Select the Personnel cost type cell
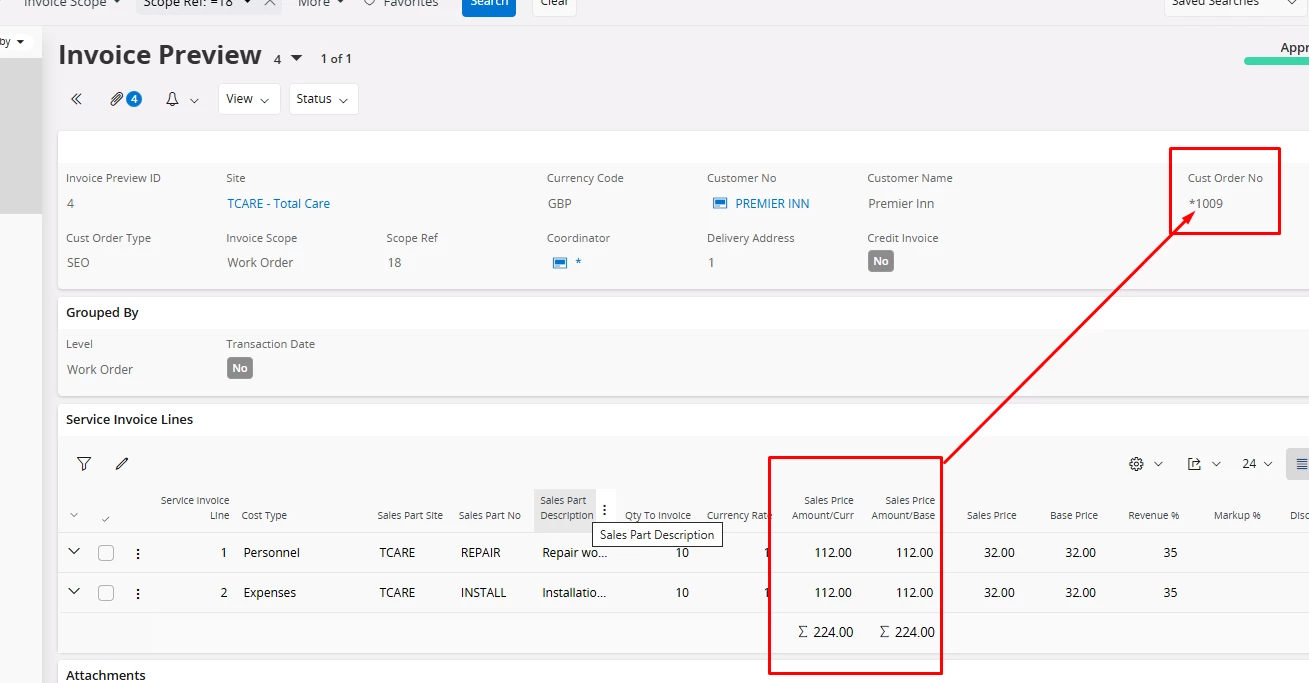This screenshot has height=683, width=1309. tap(271, 553)
